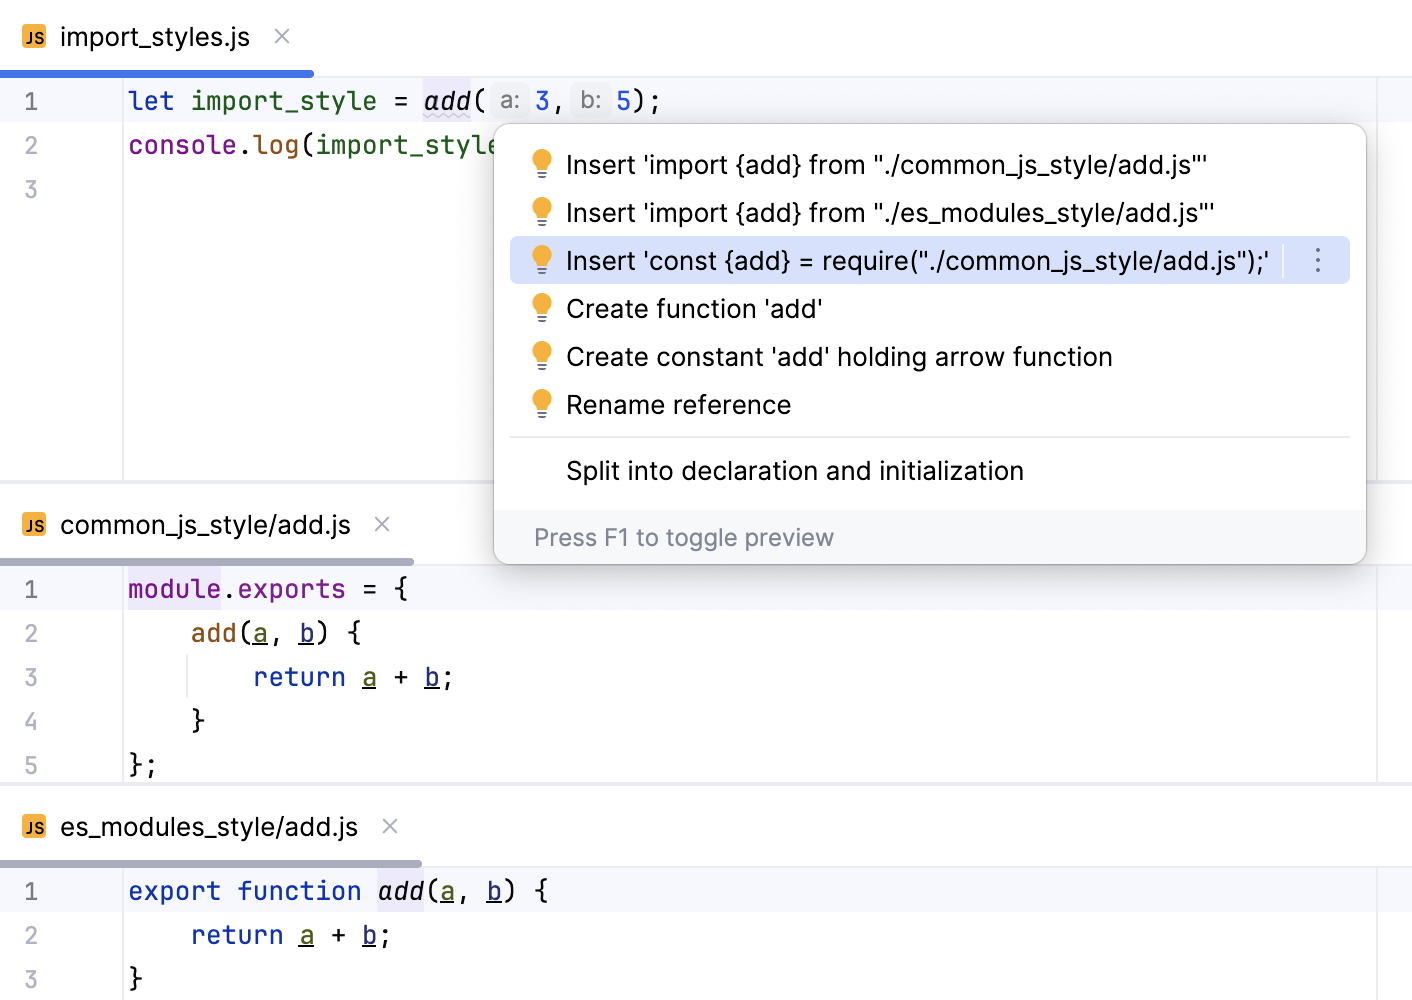Open more options dots on highlighted intention

(1318, 260)
